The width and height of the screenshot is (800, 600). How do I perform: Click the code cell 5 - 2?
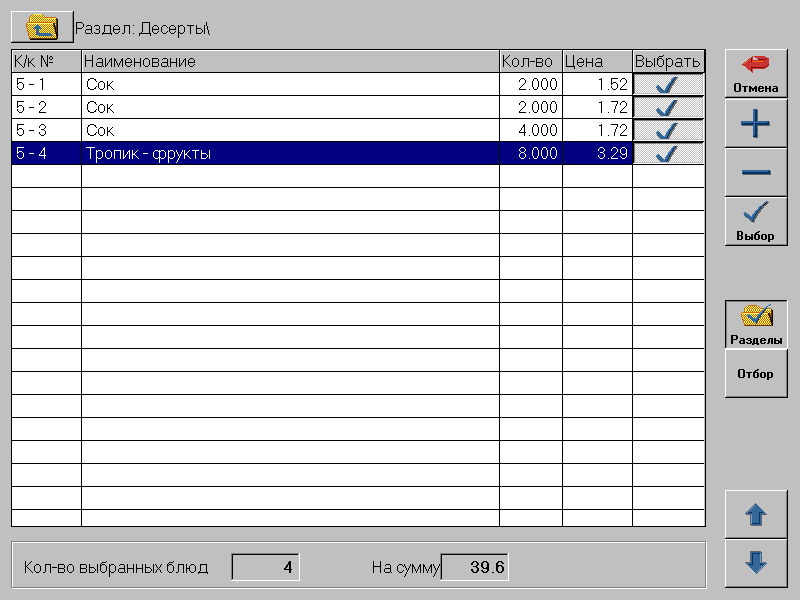46,107
